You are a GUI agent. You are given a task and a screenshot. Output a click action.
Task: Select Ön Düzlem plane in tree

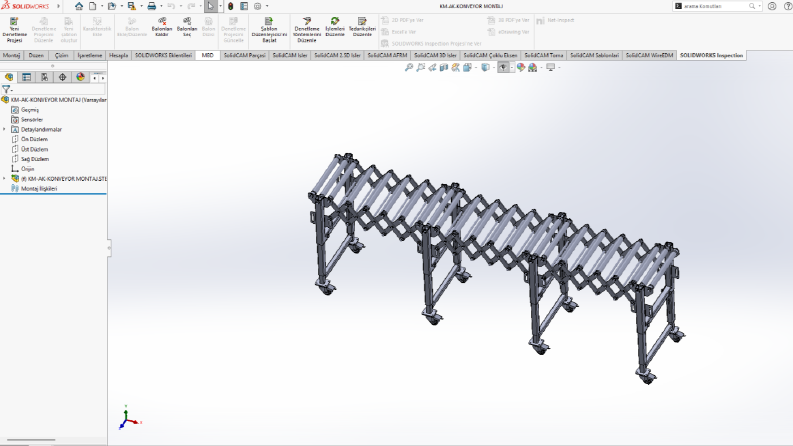point(34,139)
